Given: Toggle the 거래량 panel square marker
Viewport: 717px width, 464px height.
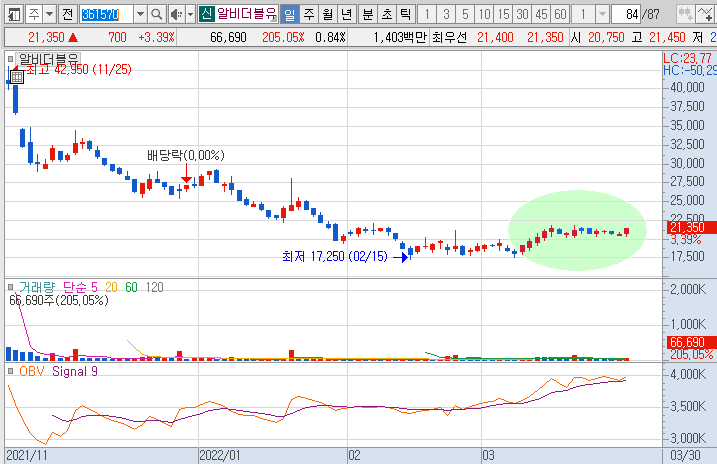Looking at the screenshot, I should point(11,287).
